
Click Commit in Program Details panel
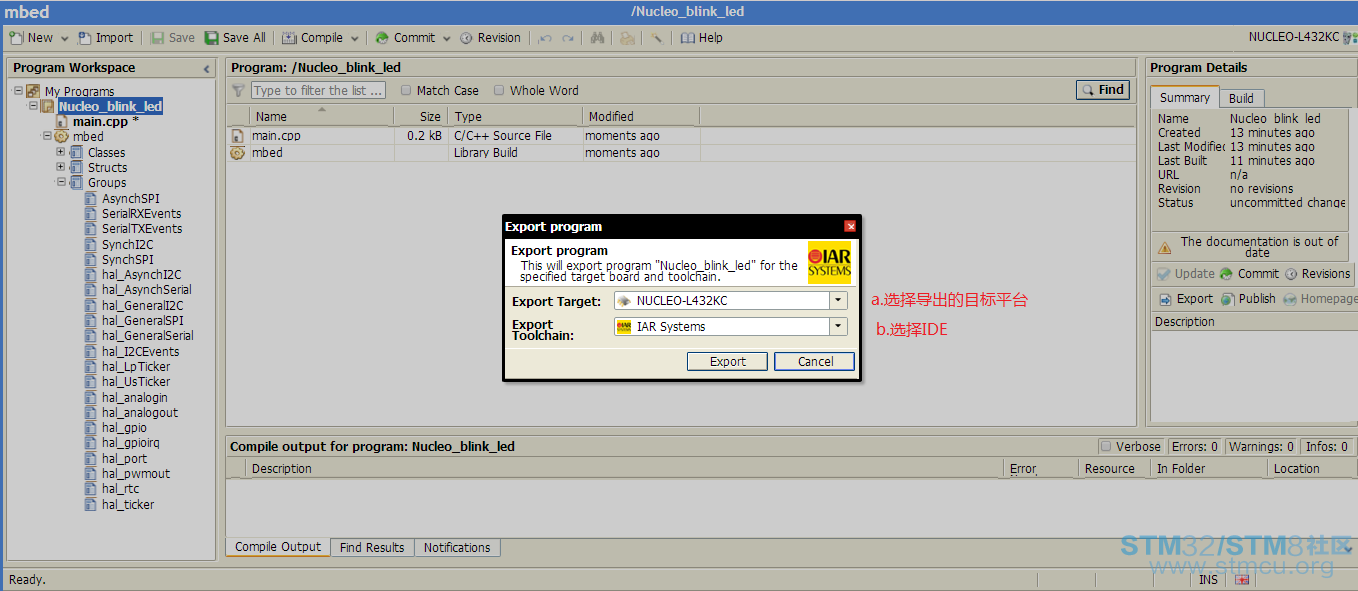point(1249,274)
